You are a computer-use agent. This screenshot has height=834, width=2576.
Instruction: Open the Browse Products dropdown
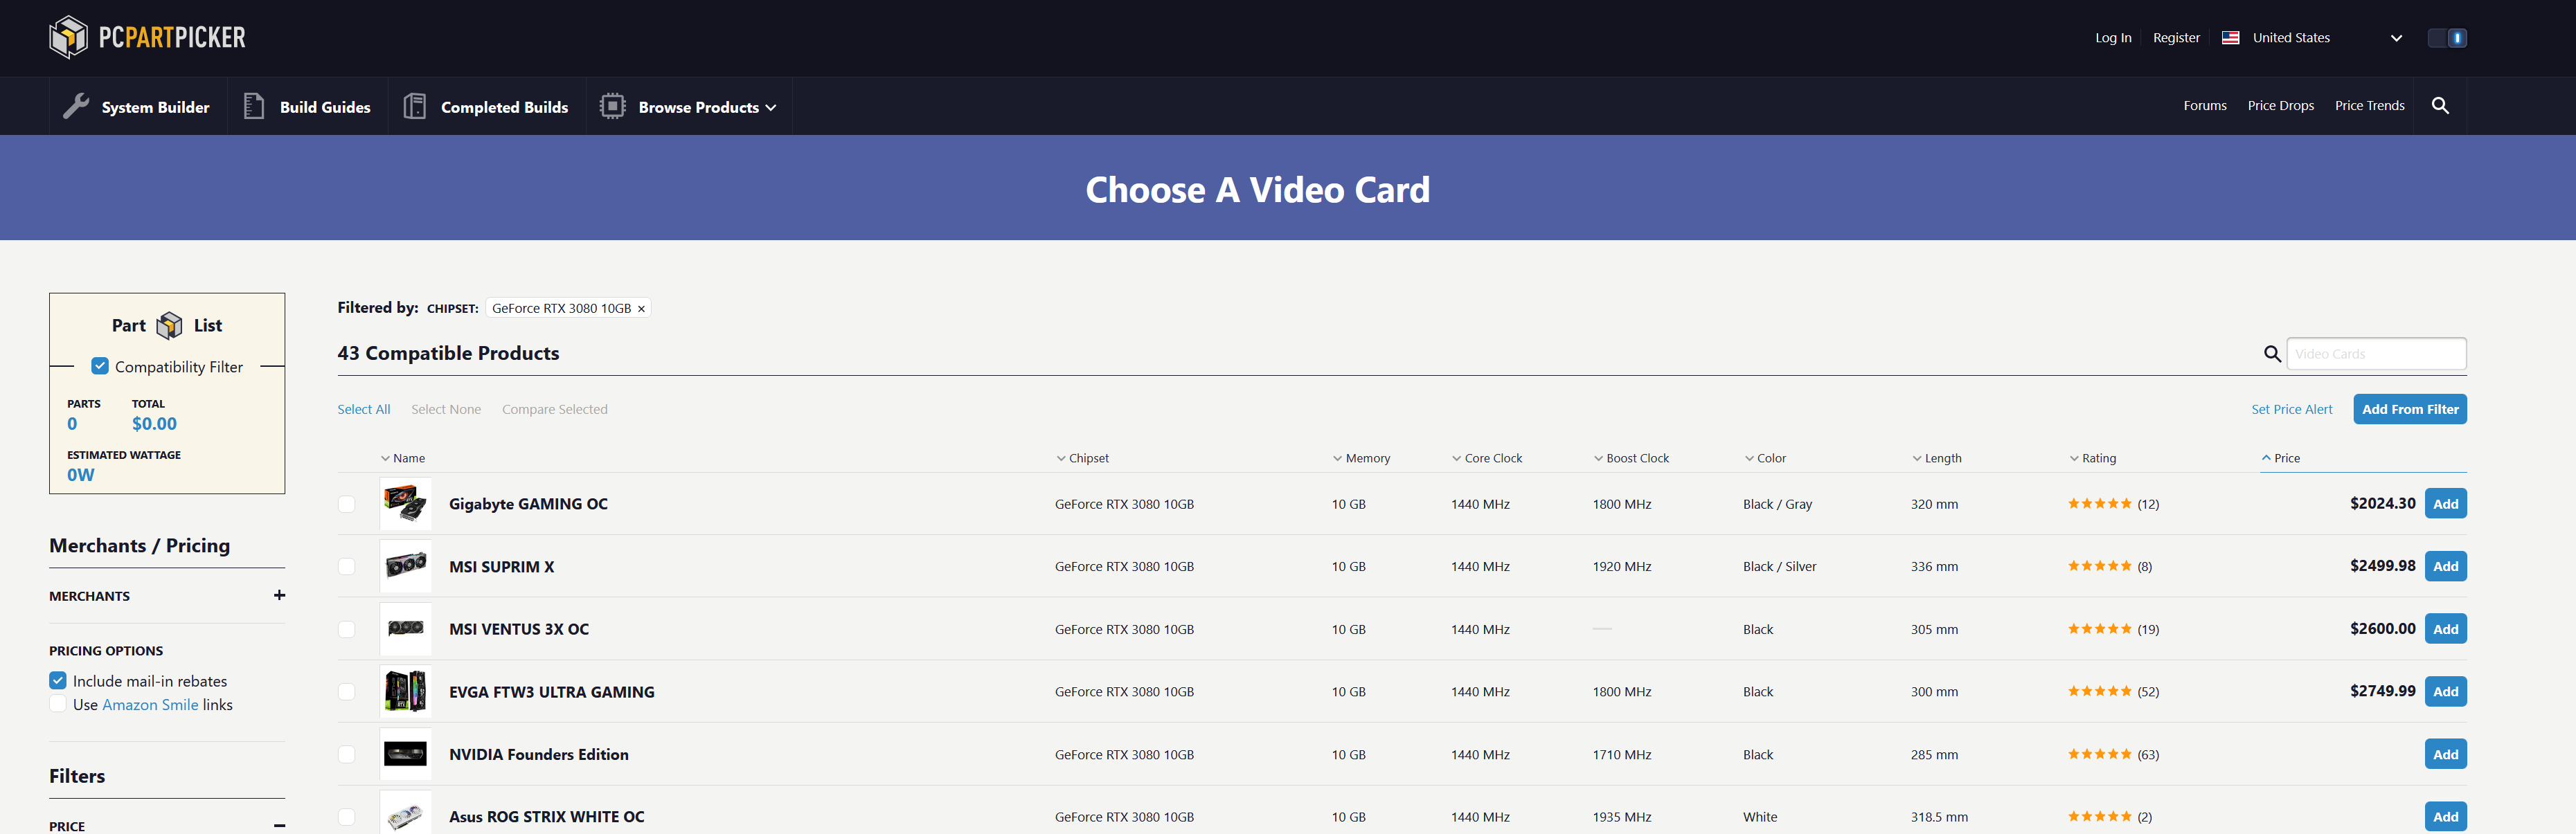tap(706, 107)
